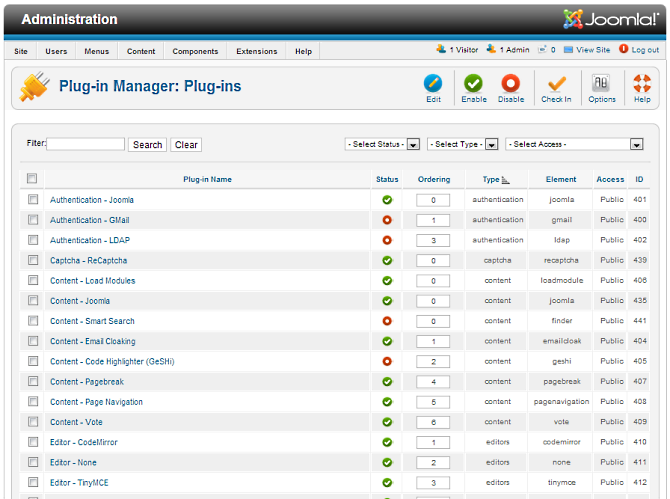Screen dimensions: 670x499
Task: Check the box for Authentication - LDAP
Action: 33,240
